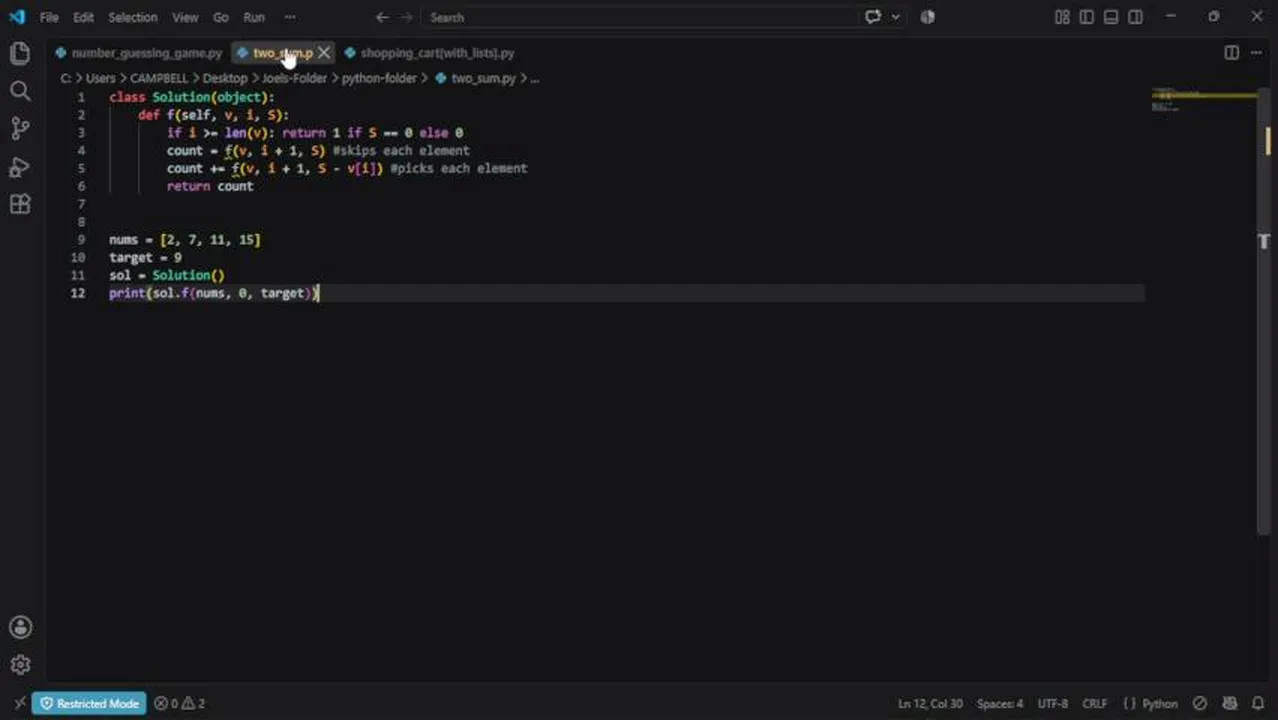1278x720 pixels.
Task: Open the Run menu
Action: tap(254, 17)
